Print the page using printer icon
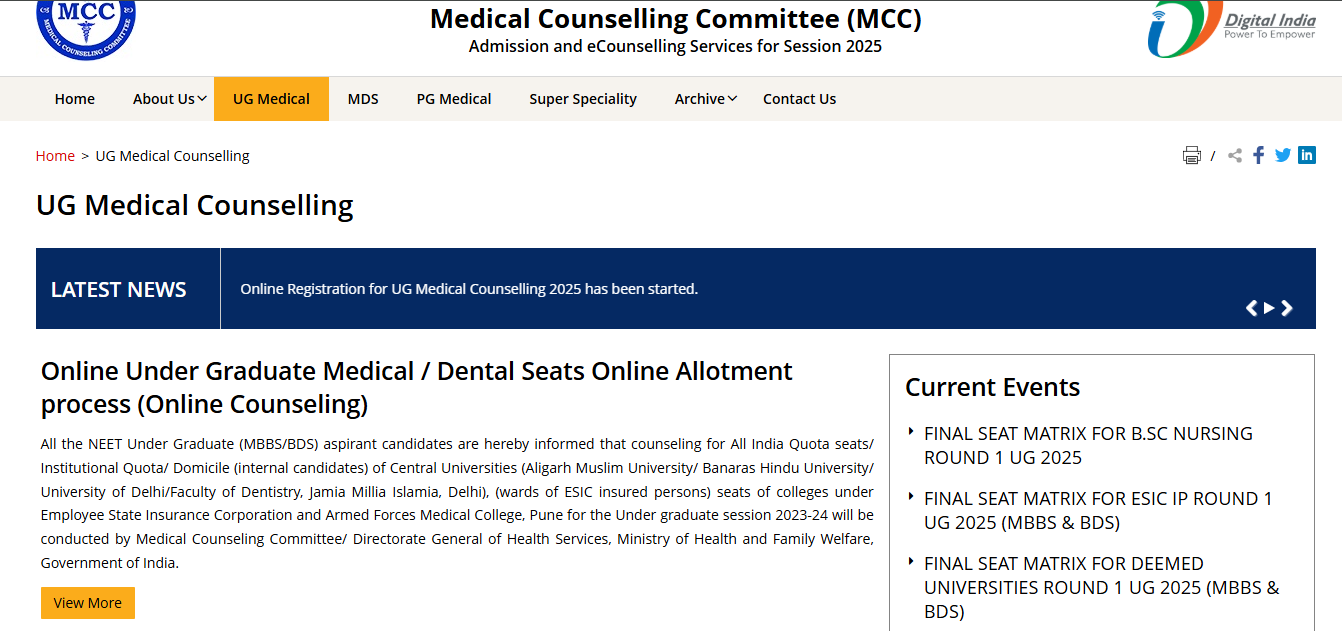1342x631 pixels. pyautogui.click(x=1192, y=155)
